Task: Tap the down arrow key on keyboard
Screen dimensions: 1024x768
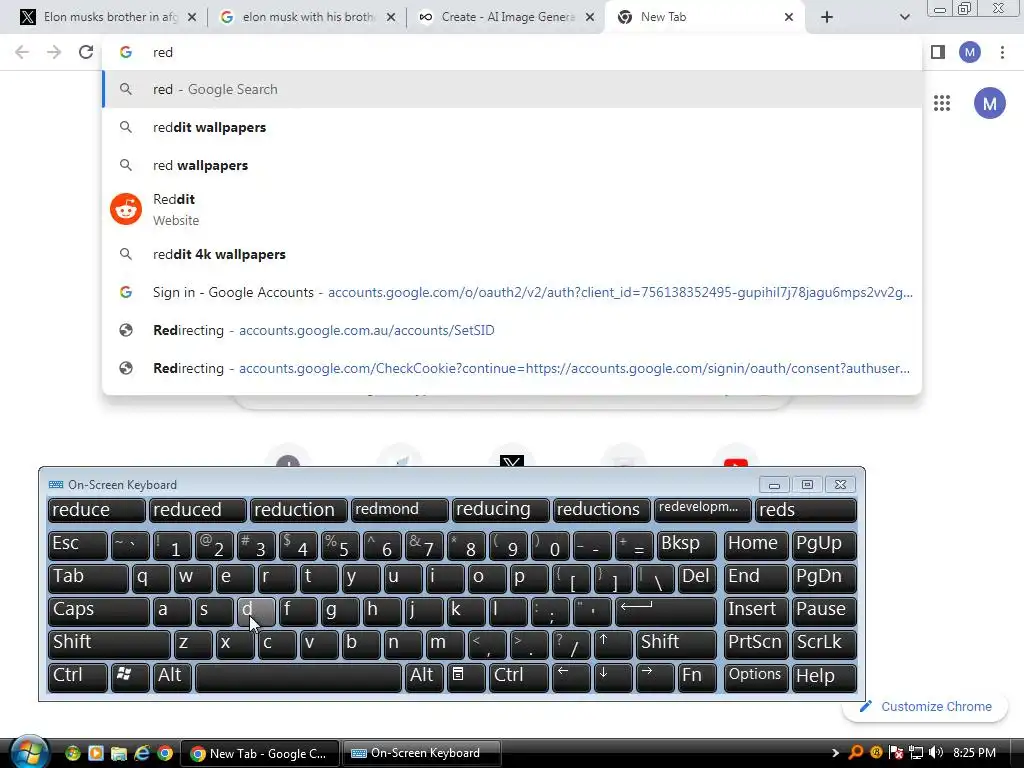Action: (613, 677)
